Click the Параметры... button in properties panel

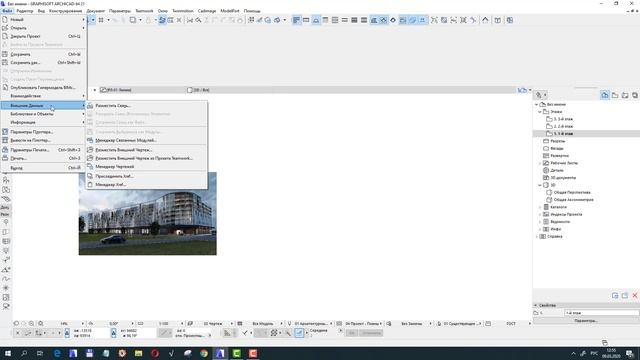[x=586, y=321]
